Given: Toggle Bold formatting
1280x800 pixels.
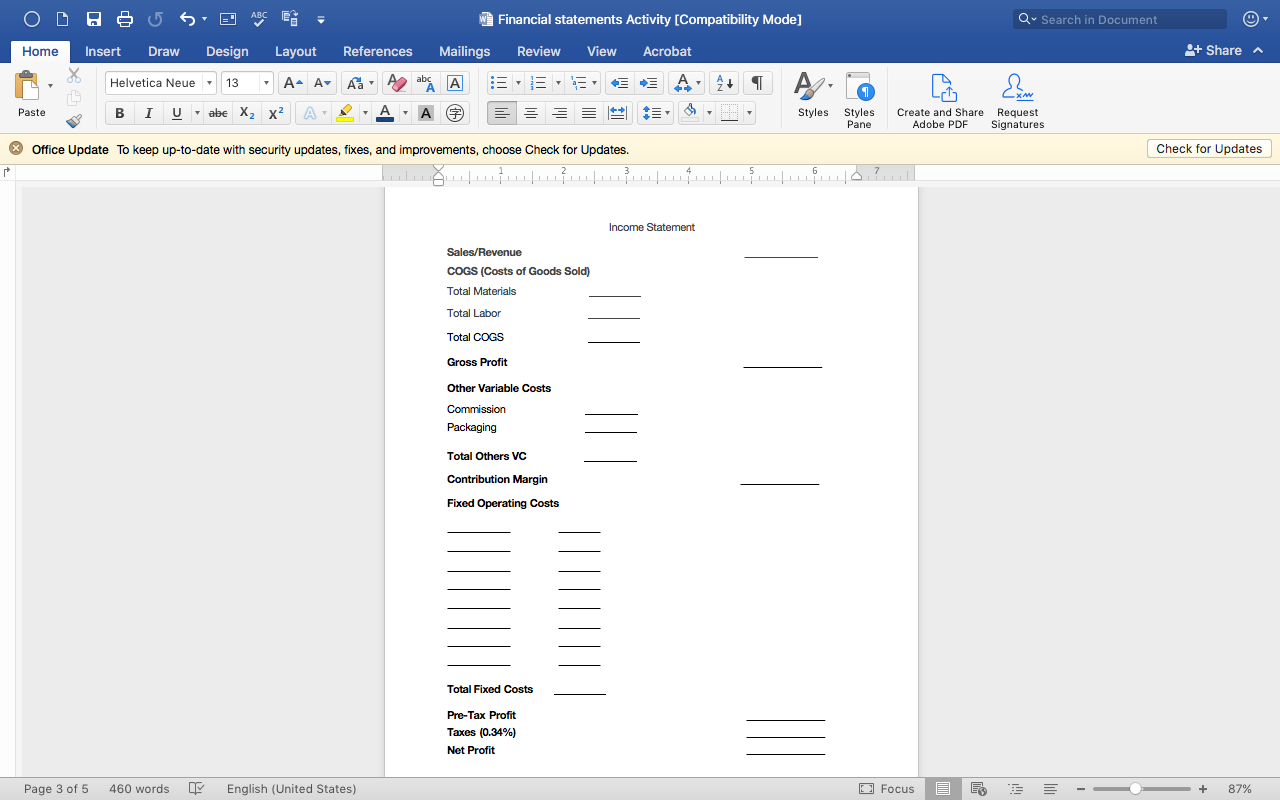Looking at the screenshot, I should pyautogui.click(x=120, y=113).
